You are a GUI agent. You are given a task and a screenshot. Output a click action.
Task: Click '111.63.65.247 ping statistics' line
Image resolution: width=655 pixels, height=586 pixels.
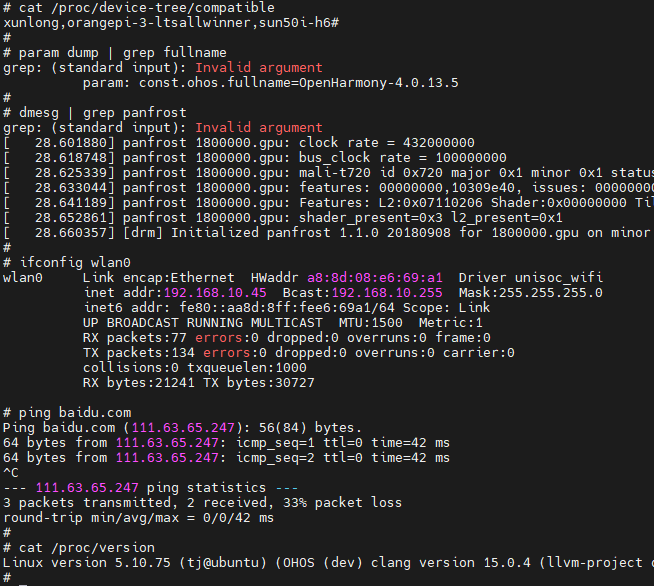pos(150,488)
